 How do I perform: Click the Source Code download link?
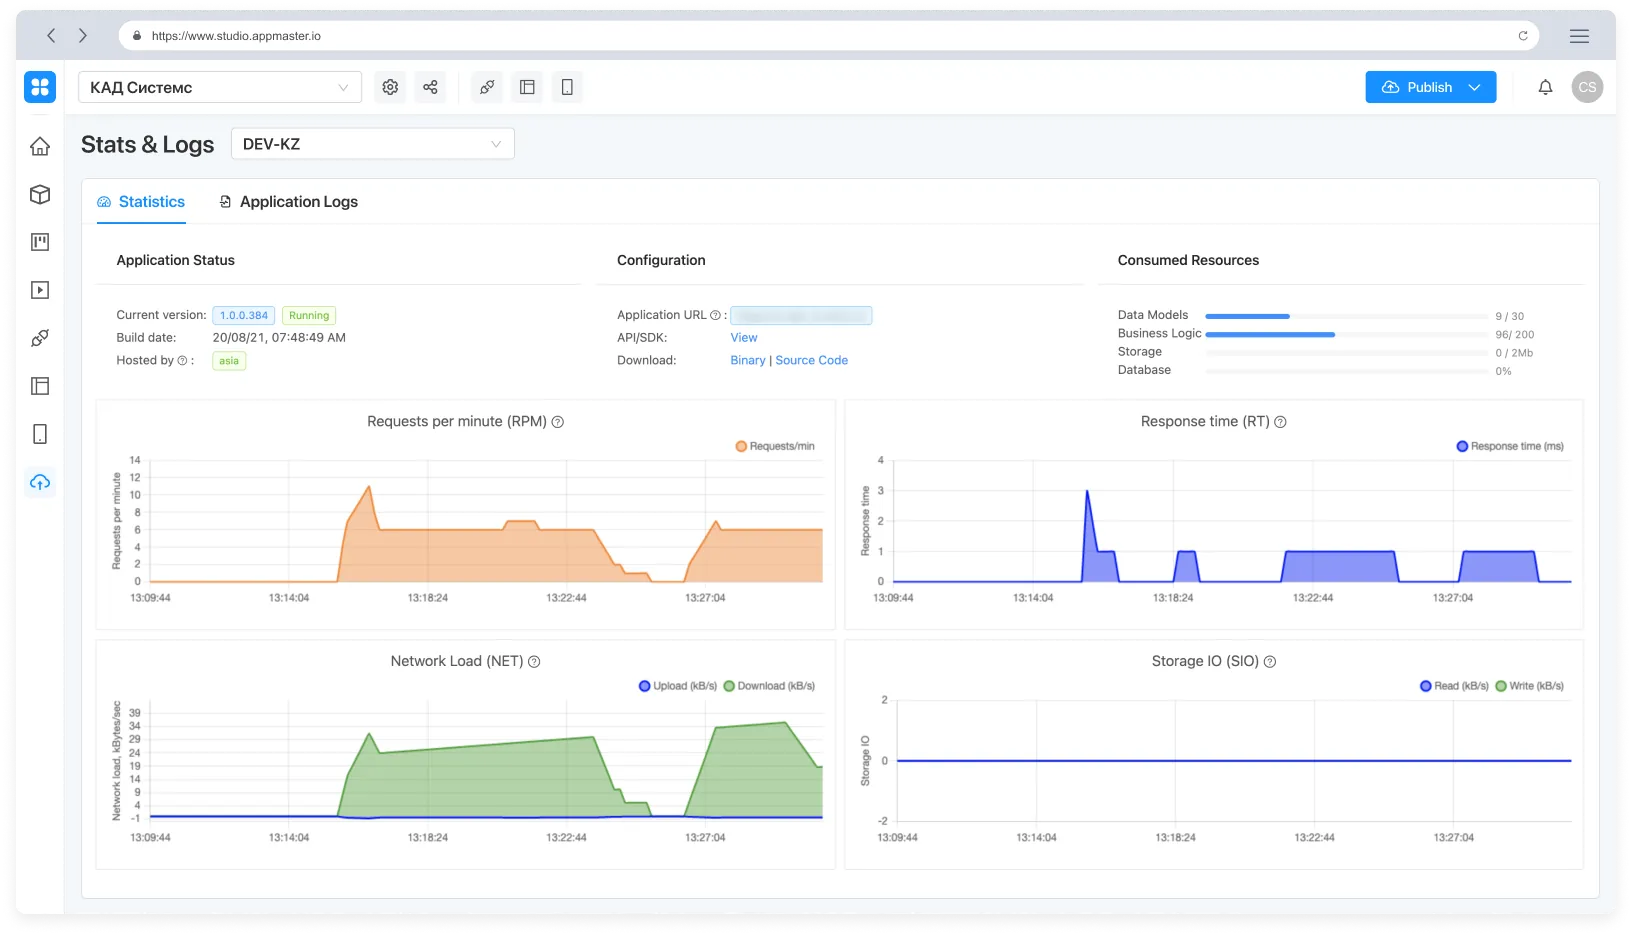click(x=811, y=360)
